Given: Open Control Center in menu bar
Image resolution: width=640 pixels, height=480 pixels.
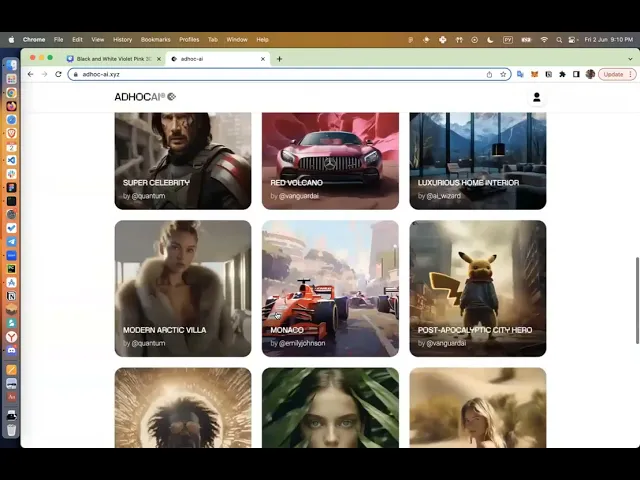Looking at the screenshot, I should [572, 40].
